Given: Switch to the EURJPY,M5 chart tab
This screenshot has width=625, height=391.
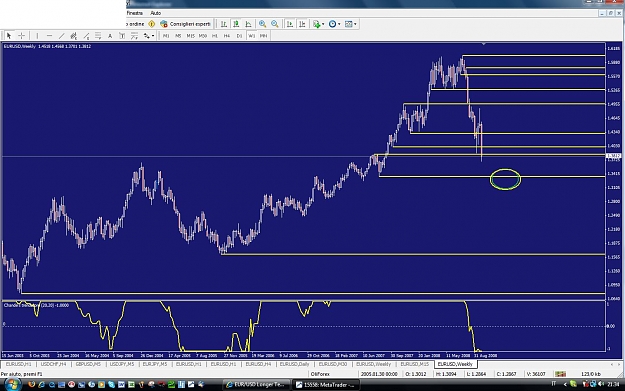Looking at the screenshot, I should (x=155, y=364).
